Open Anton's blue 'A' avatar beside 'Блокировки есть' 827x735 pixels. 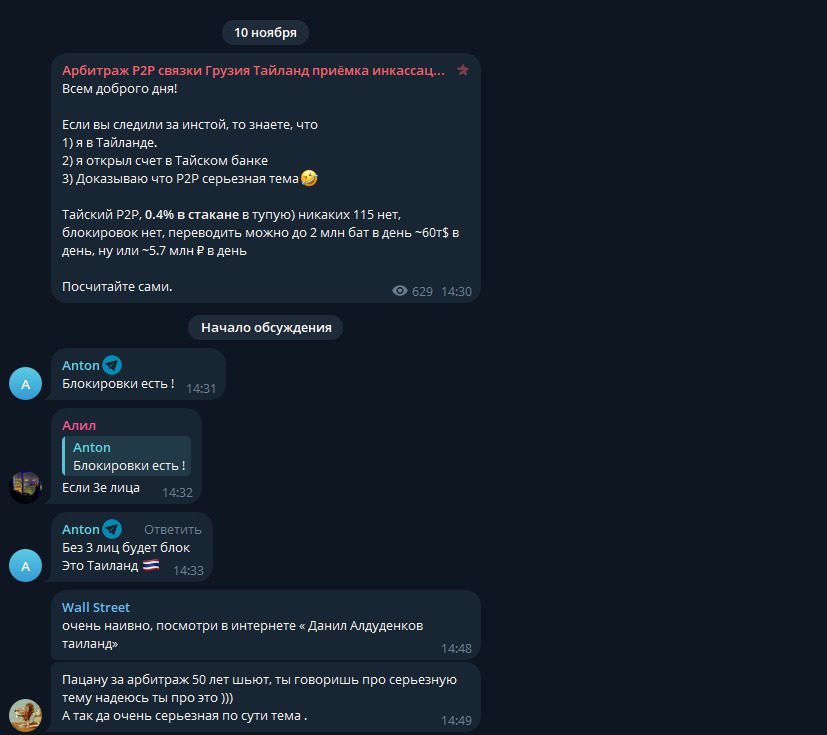(25, 383)
